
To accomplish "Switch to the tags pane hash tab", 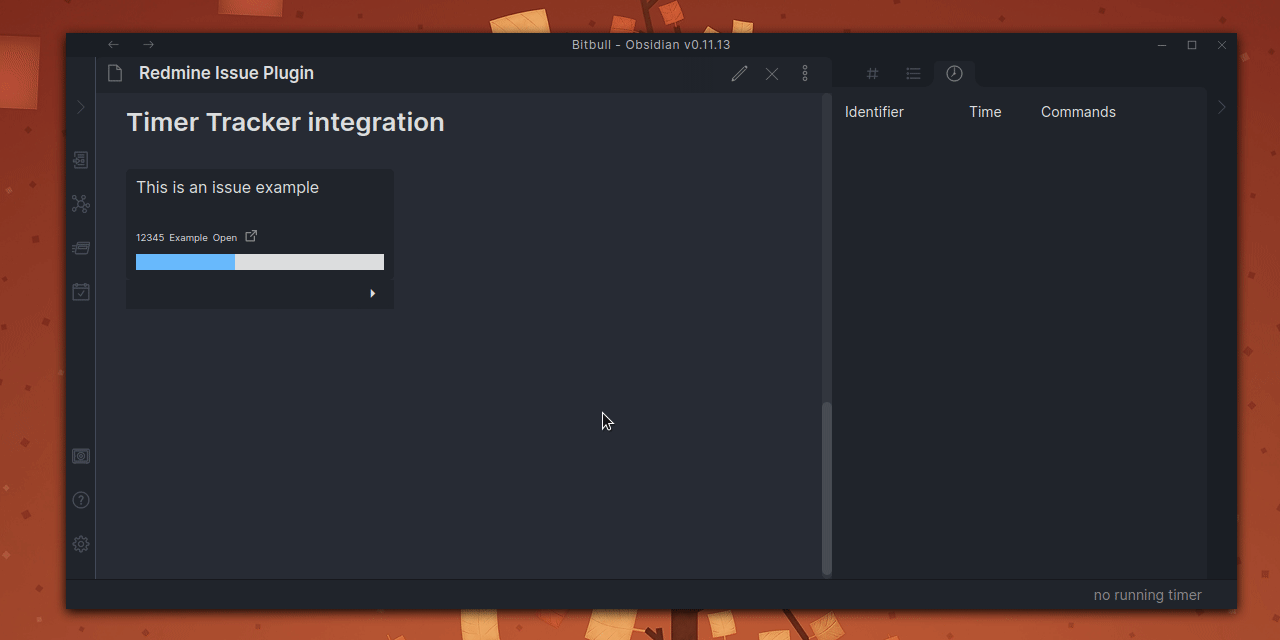I will click(872, 73).
